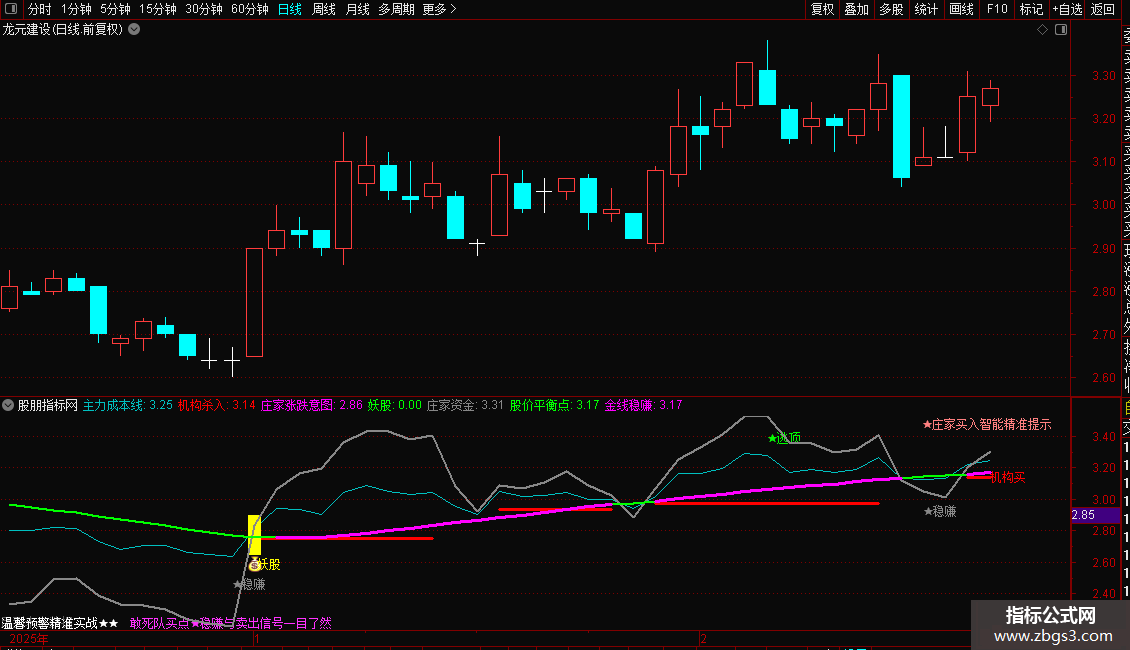1130x650 pixels.
Task: Click the 机构买 signal label
Action: (1007, 477)
